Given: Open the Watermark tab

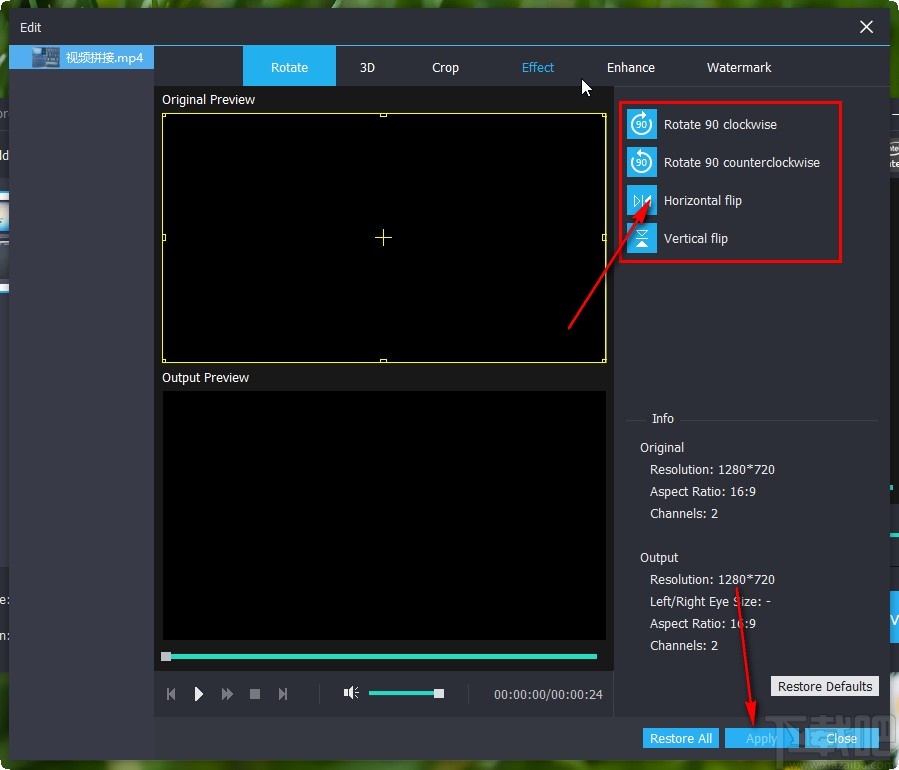Looking at the screenshot, I should pyautogui.click(x=738, y=67).
